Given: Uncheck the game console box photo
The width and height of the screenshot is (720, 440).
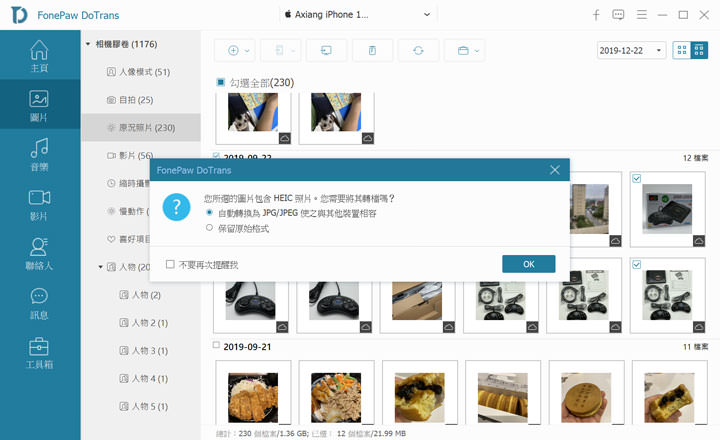Looking at the screenshot, I should 636,179.
